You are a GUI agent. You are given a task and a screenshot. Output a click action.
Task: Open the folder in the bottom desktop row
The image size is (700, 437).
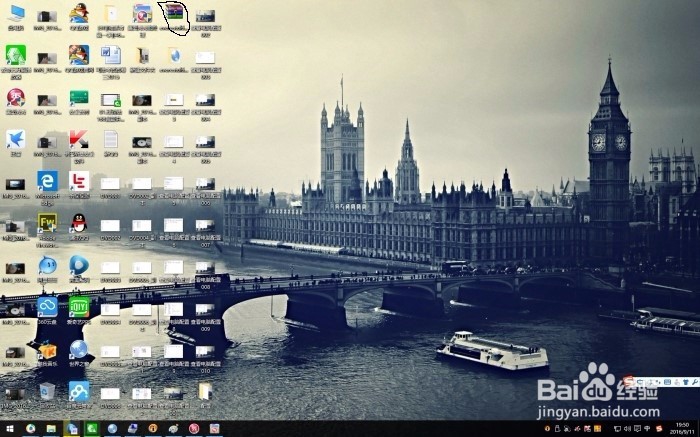pos(205,391)
